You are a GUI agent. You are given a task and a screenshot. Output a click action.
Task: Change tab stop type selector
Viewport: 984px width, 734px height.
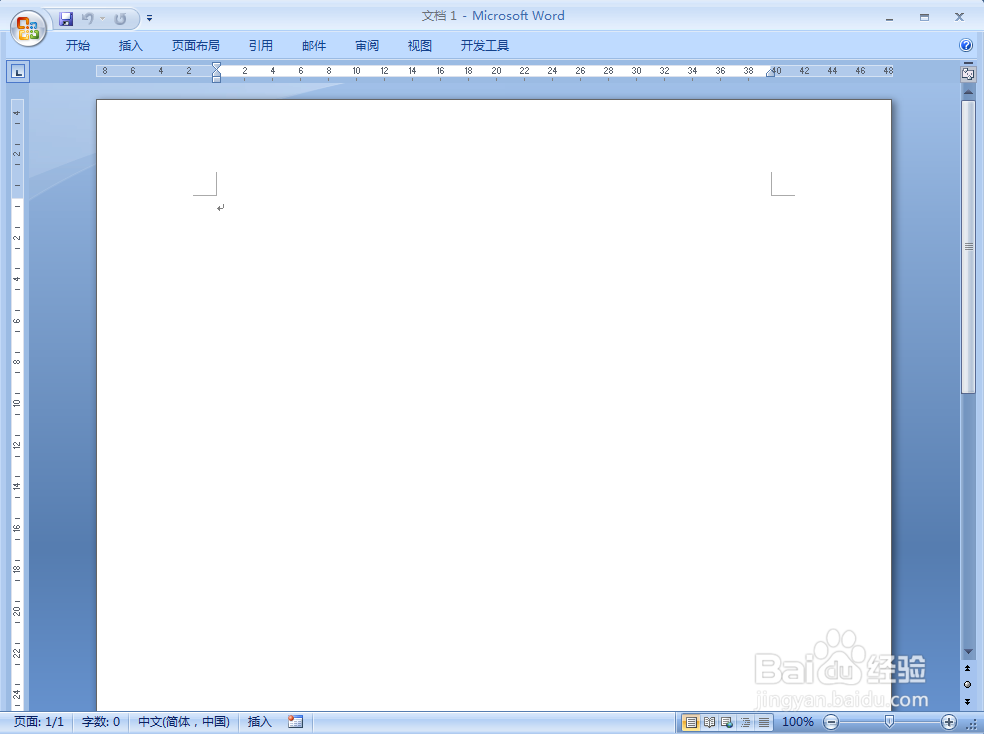tap(19, 72)
